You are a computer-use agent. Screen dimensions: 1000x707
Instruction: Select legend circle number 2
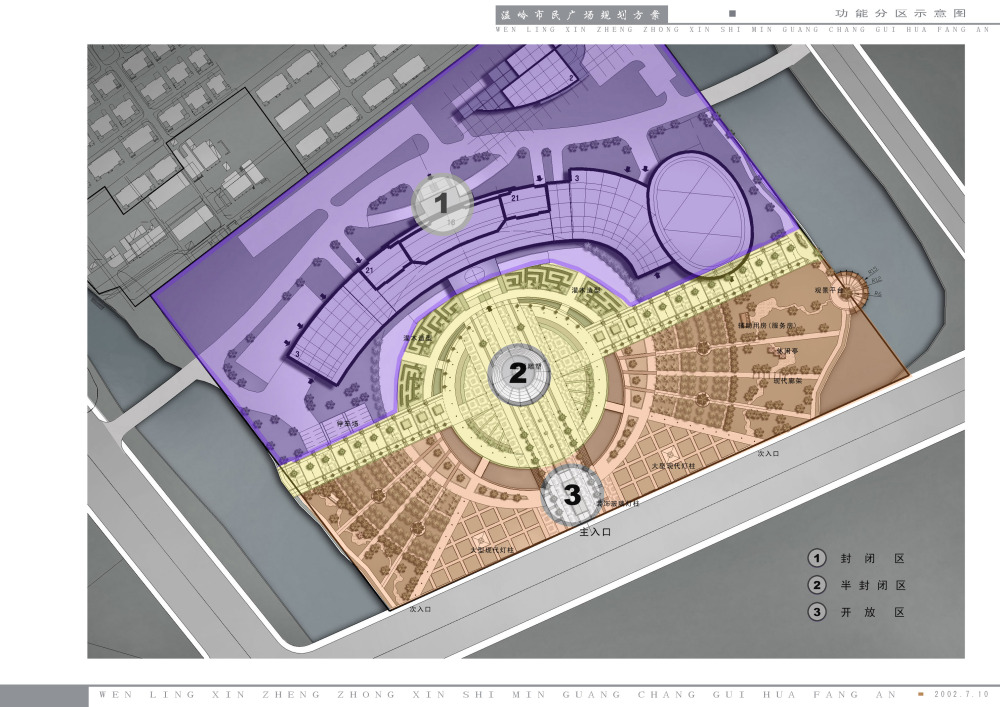pos(818,586)
